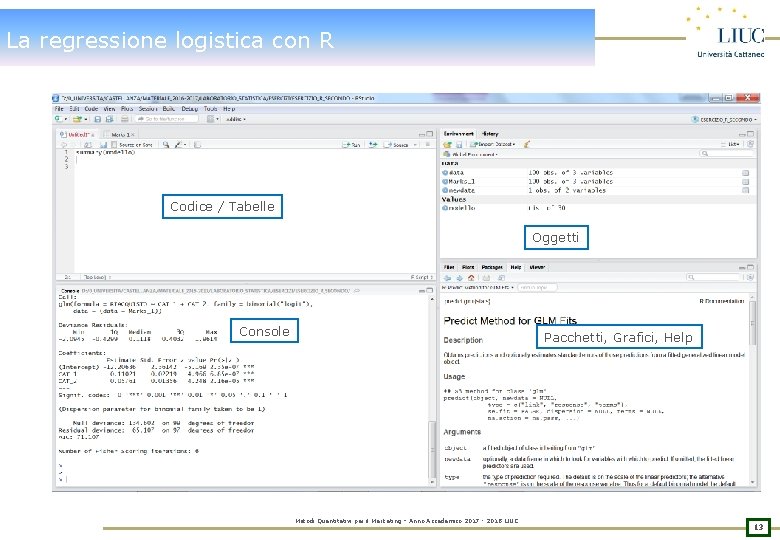Image resolution: width=780 pixels, height=540 pixels.
Task: Click the editor save icon
Action: pos(103,145)
